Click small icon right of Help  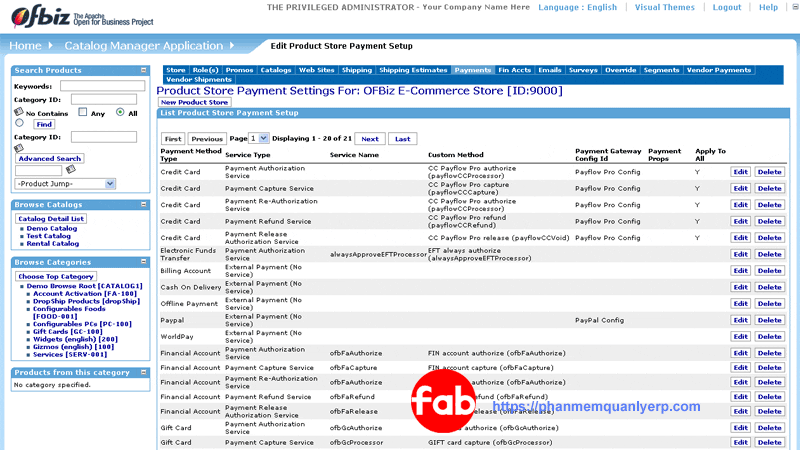[795, 7]
